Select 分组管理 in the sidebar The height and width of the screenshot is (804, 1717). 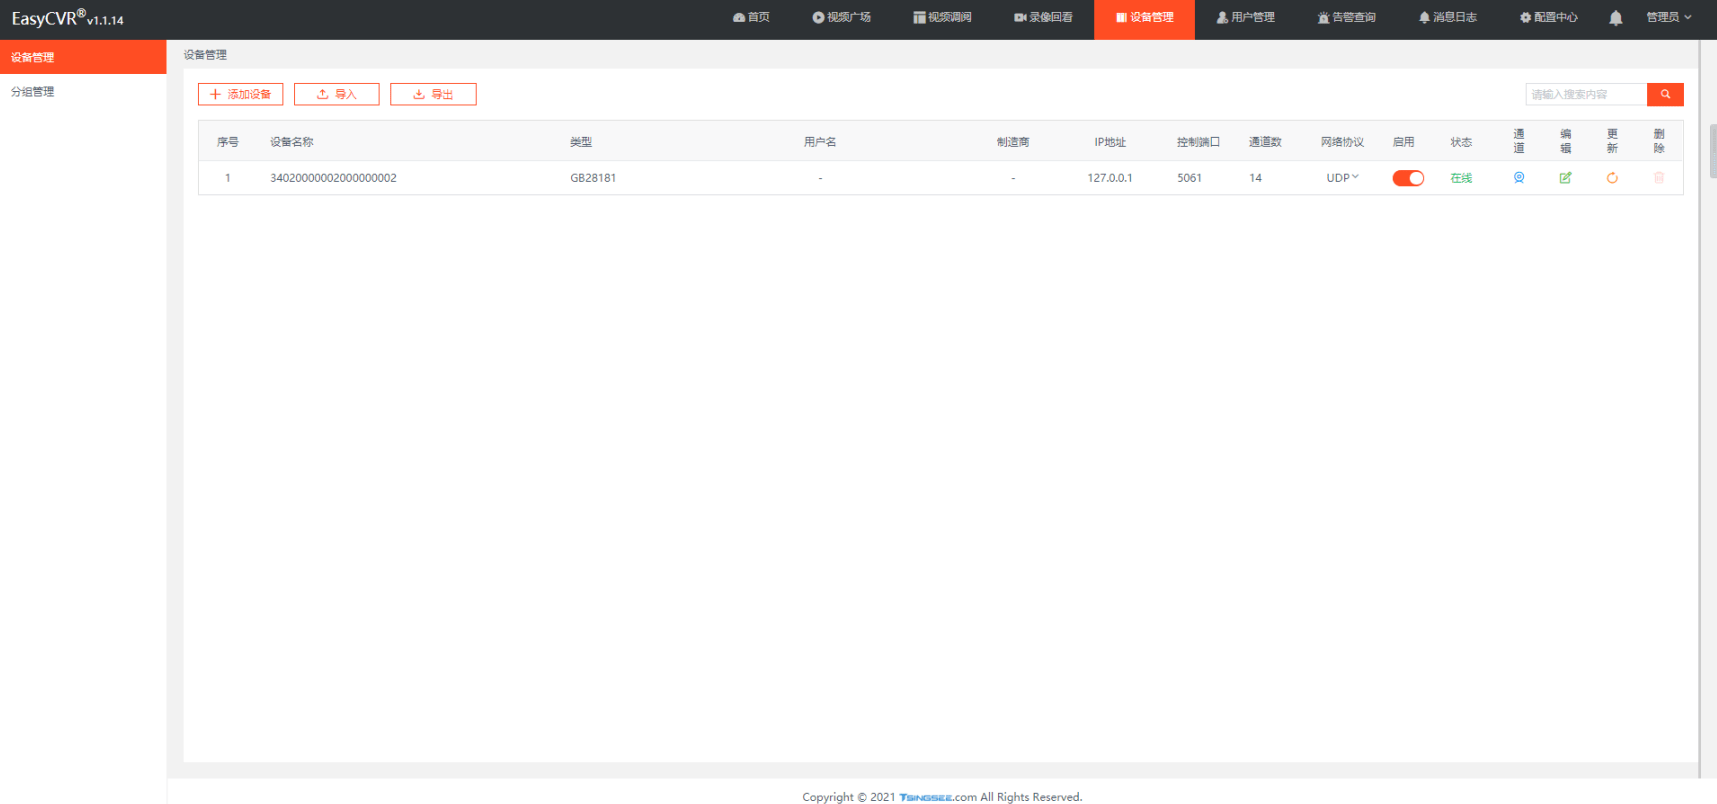[33, 92]
